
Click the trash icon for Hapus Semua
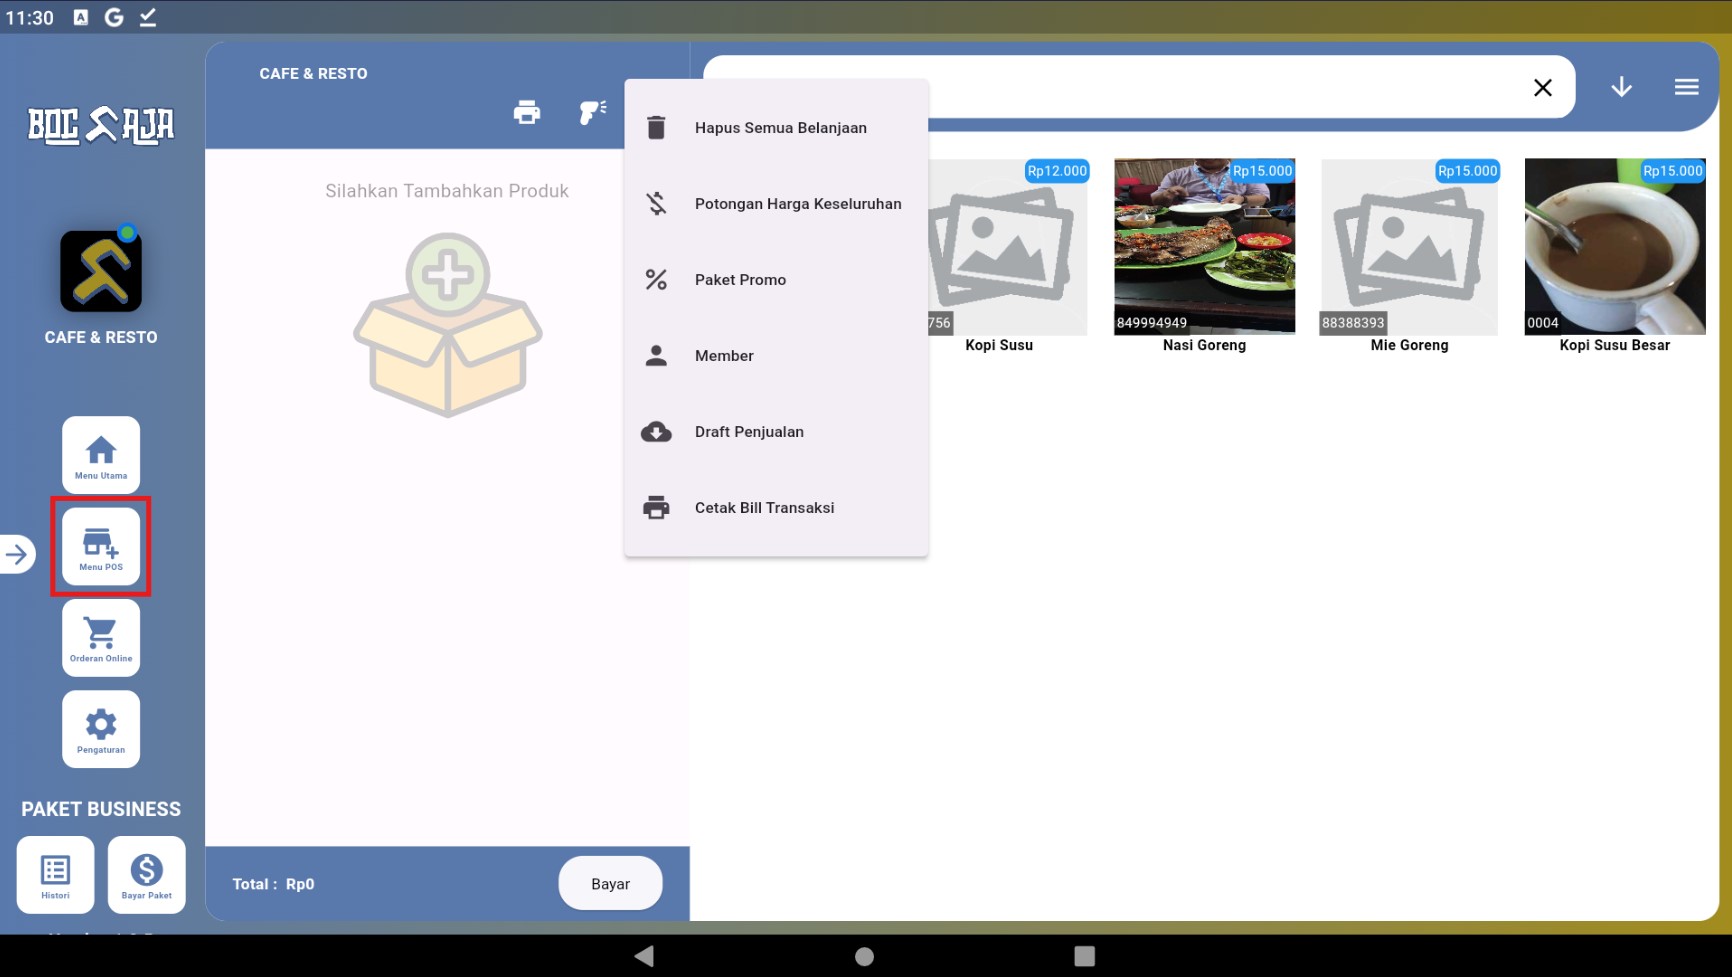point(656,128)
